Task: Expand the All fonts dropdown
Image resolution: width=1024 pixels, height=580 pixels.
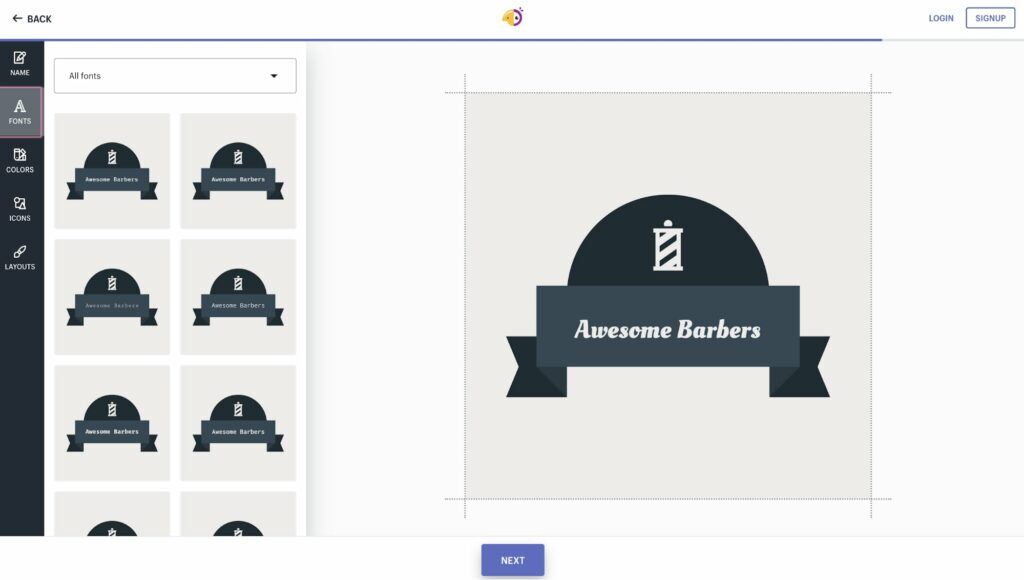Action: [x=175, y=76]
